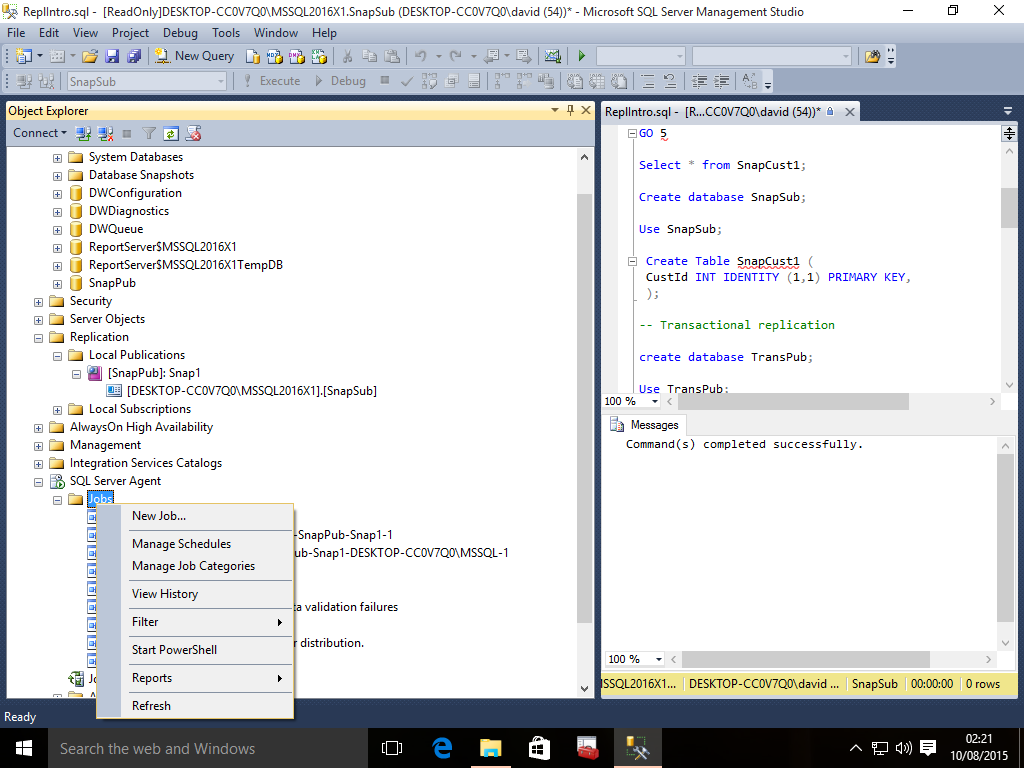Open Microsoft Edge from the taskbar
Screen dimensions: 1024x768
coord(442,748)
